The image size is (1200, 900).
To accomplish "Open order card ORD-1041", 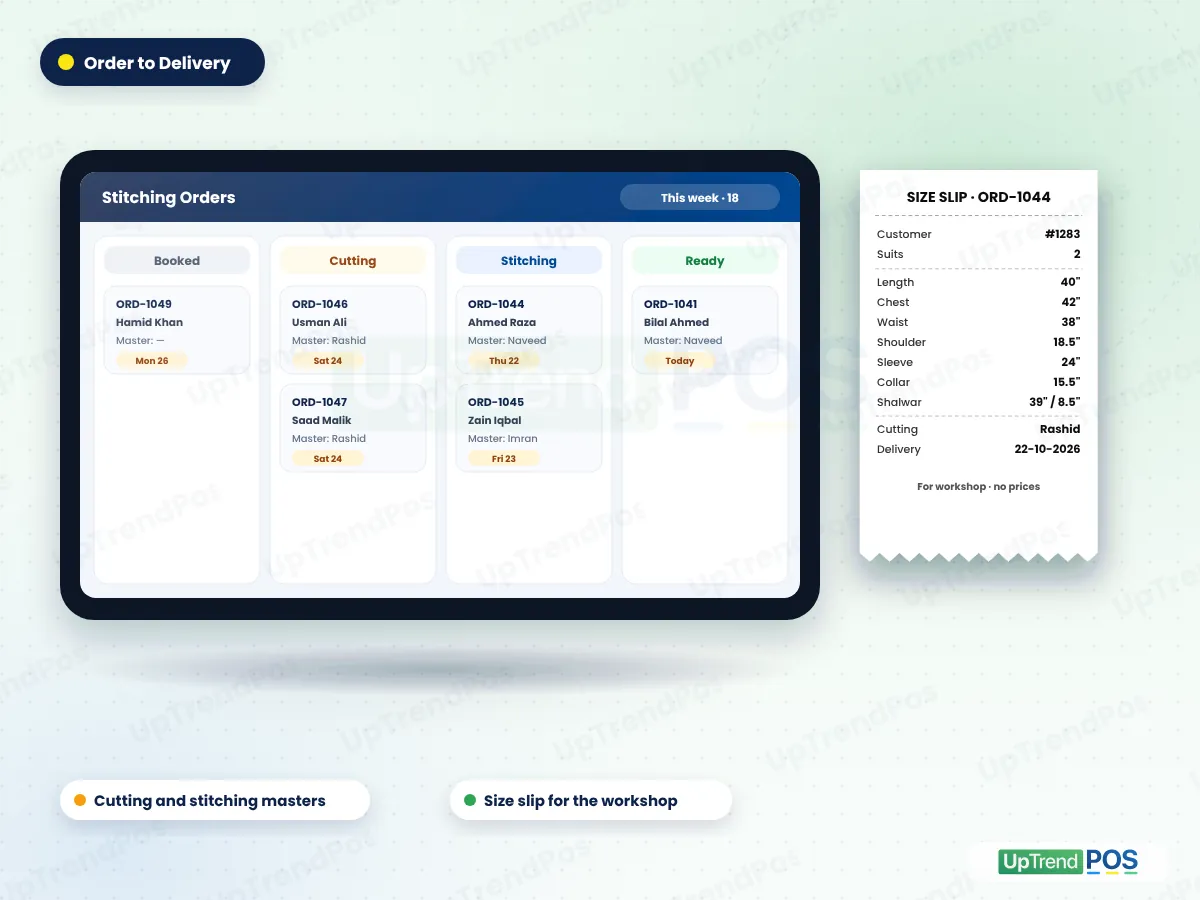I will click(705, 331).
